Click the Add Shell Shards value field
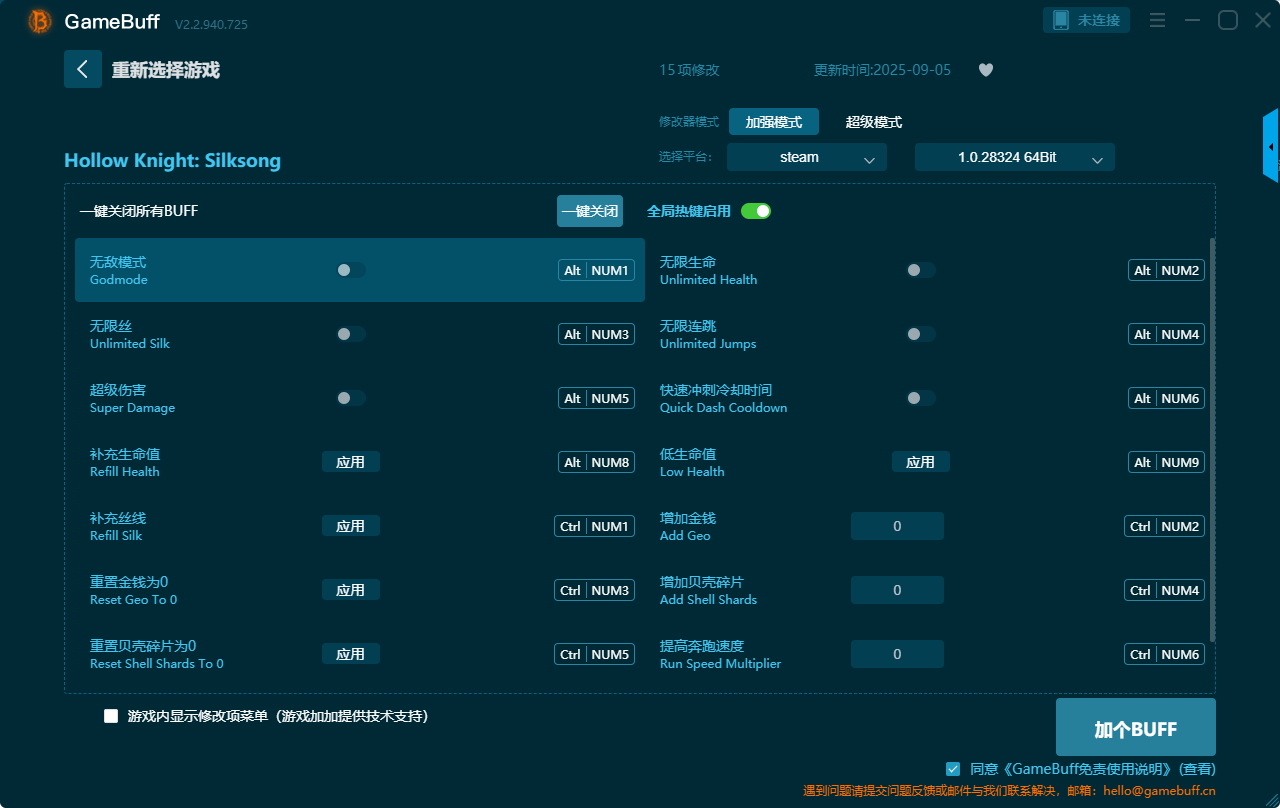 (x=897, y=590)
